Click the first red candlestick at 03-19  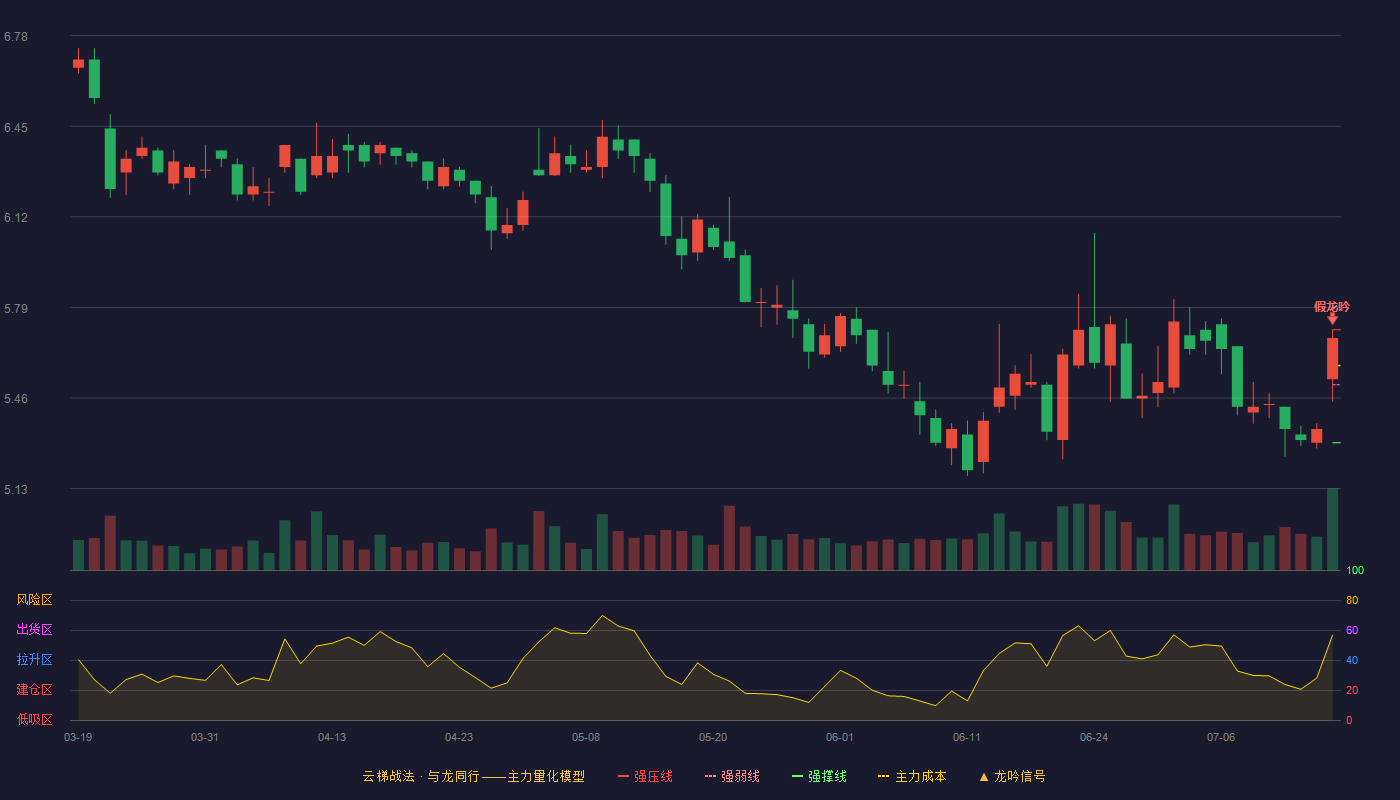pos(78,62)
